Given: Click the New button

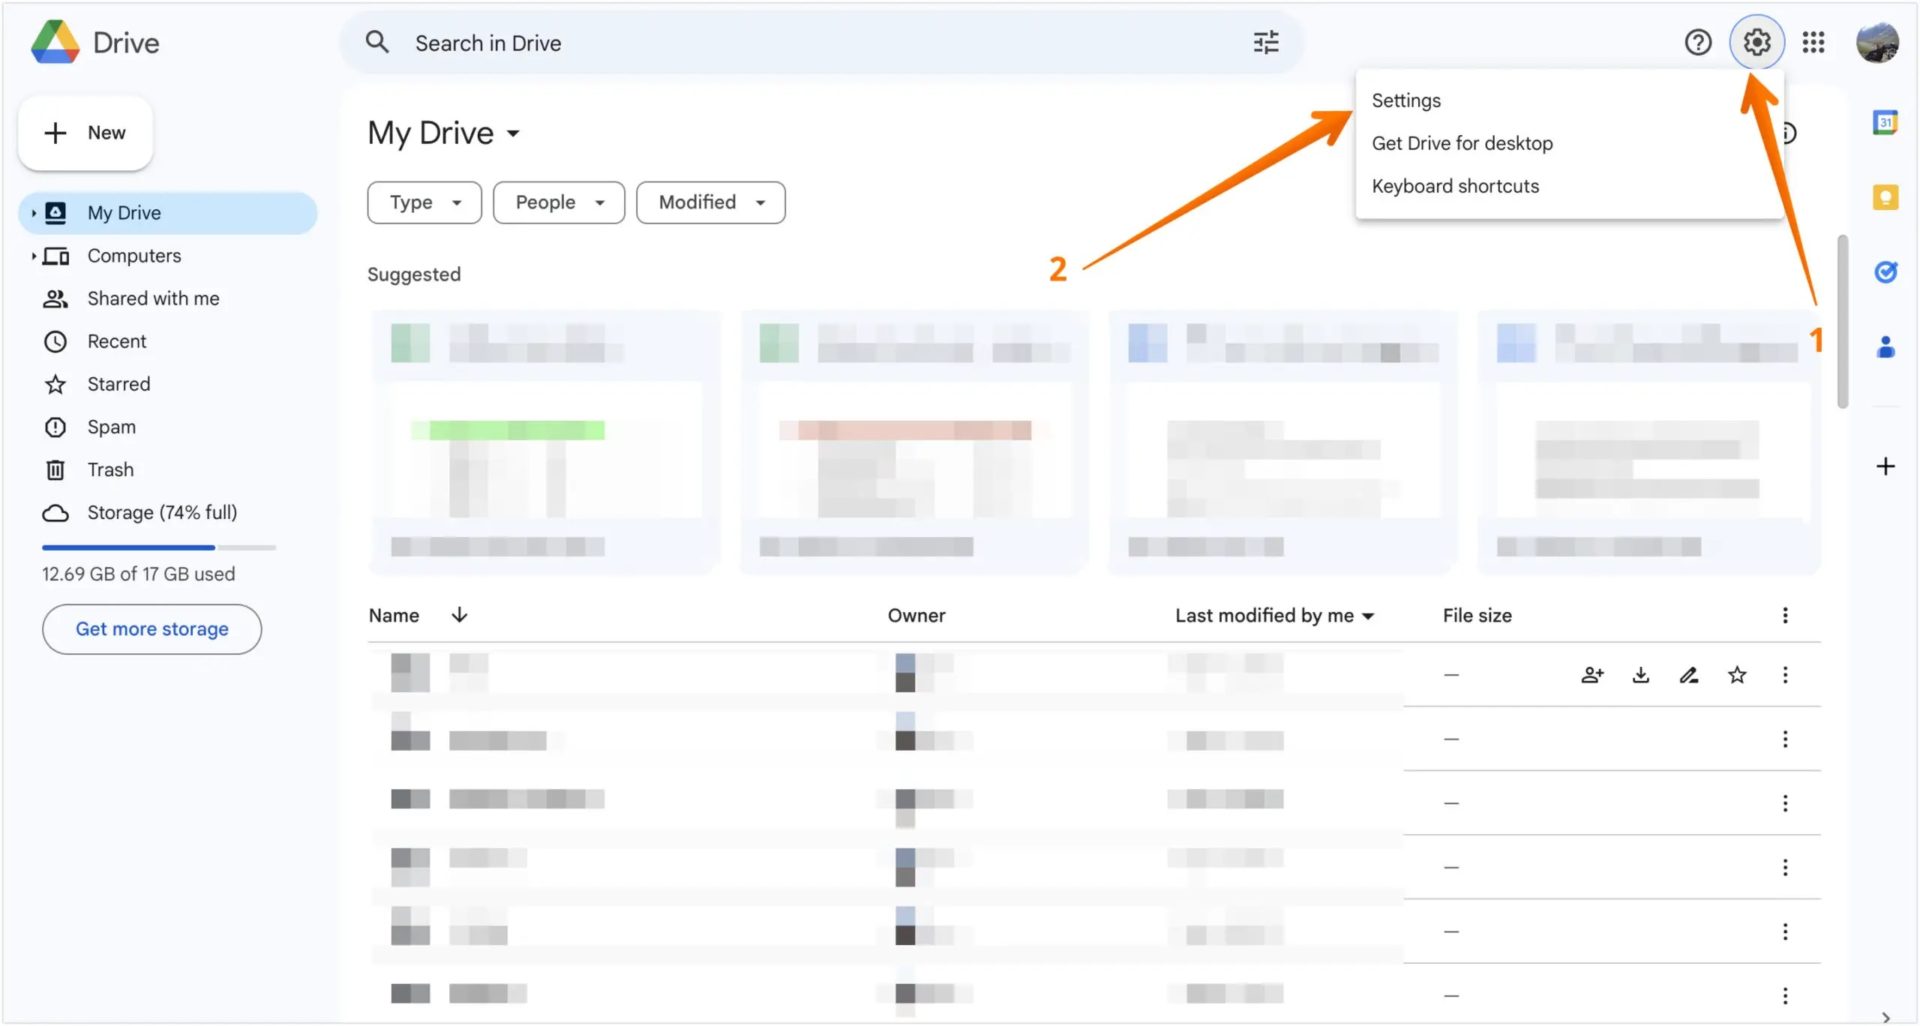Looking at the screenshot, I should point(85,132).
